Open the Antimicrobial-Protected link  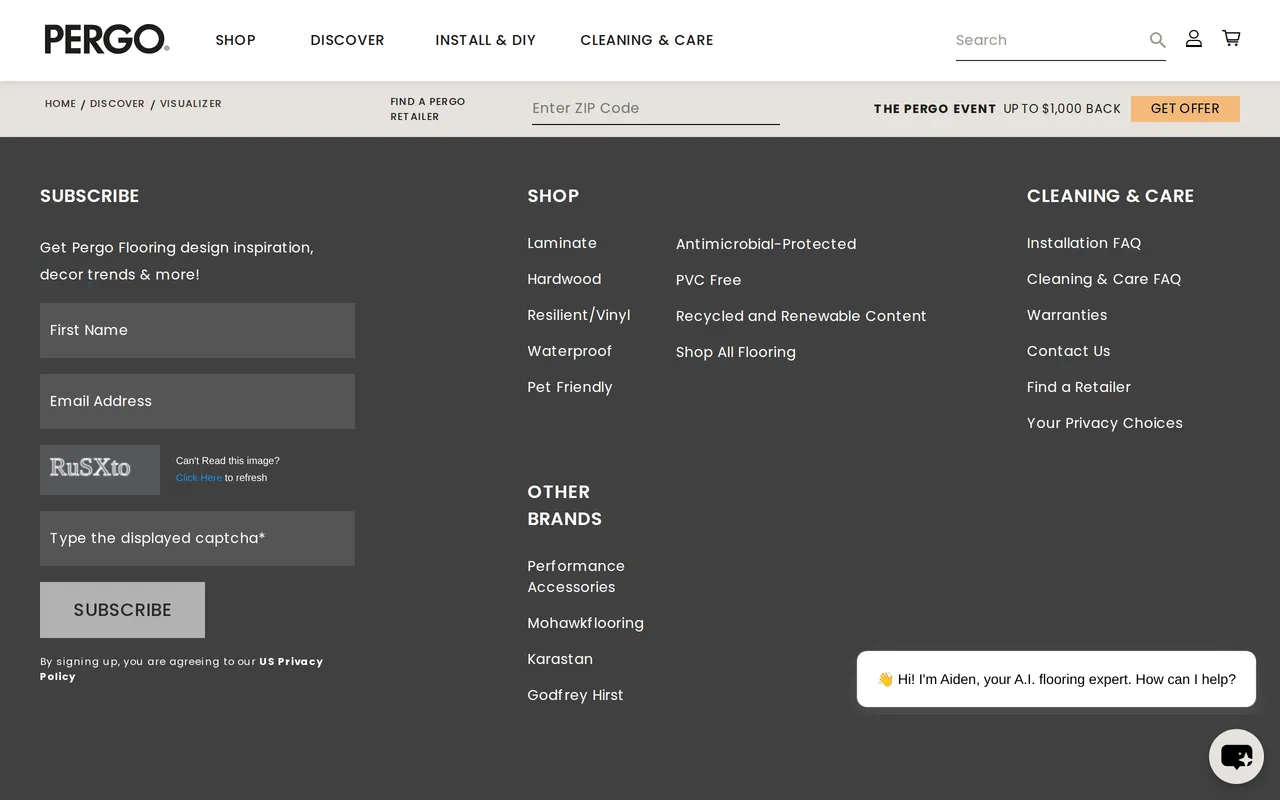[766, 244]
